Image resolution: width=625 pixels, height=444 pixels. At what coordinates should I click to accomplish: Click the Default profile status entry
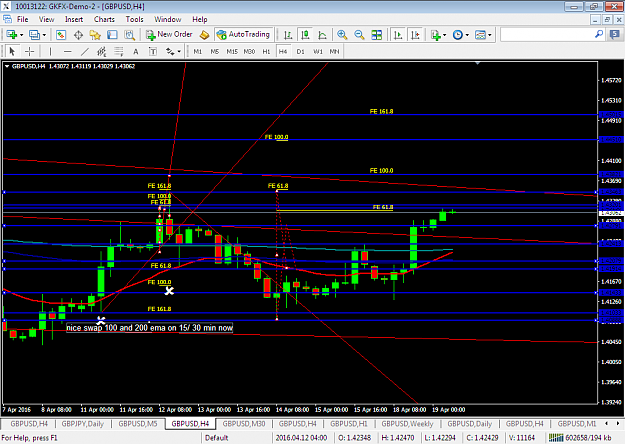(216, 438)
